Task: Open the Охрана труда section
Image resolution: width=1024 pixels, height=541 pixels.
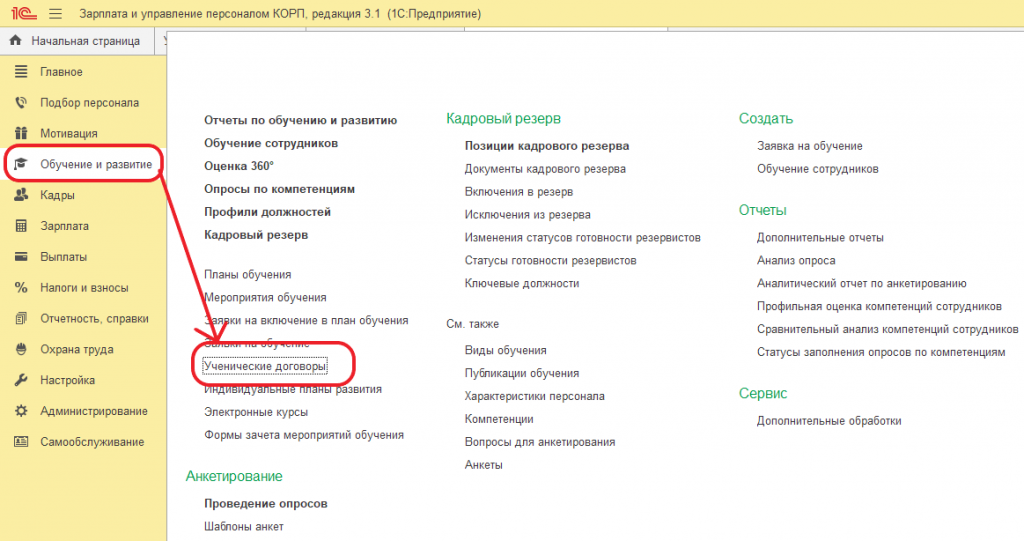Action: point(77,350)
